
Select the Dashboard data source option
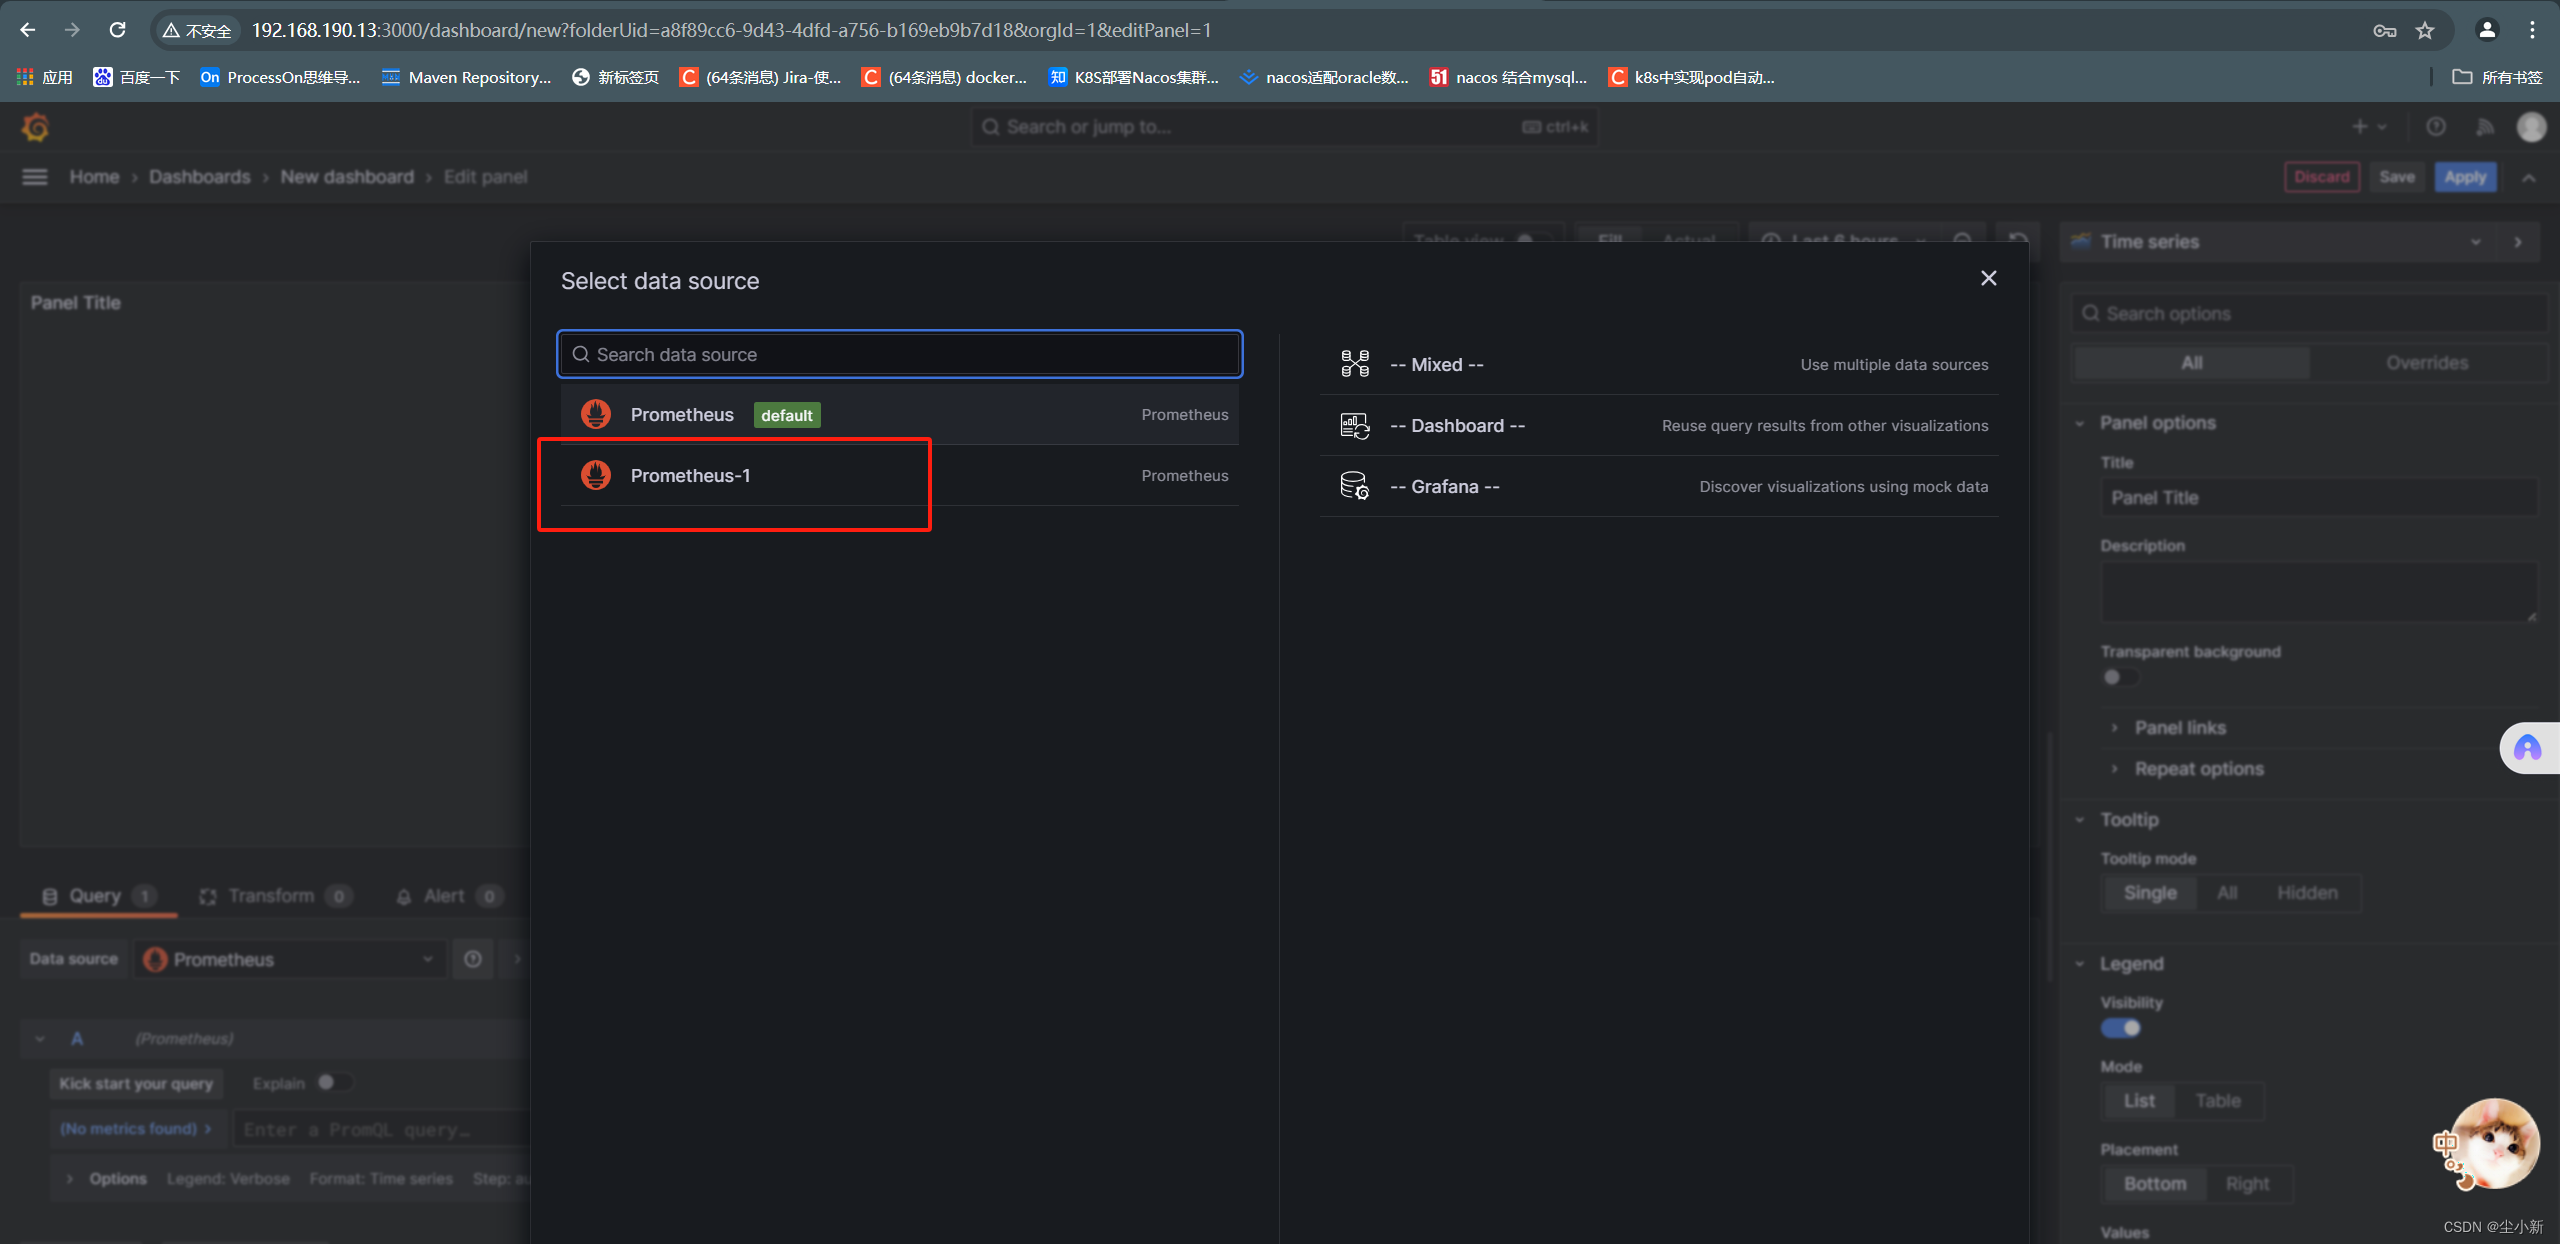[x=1659, y=426]
